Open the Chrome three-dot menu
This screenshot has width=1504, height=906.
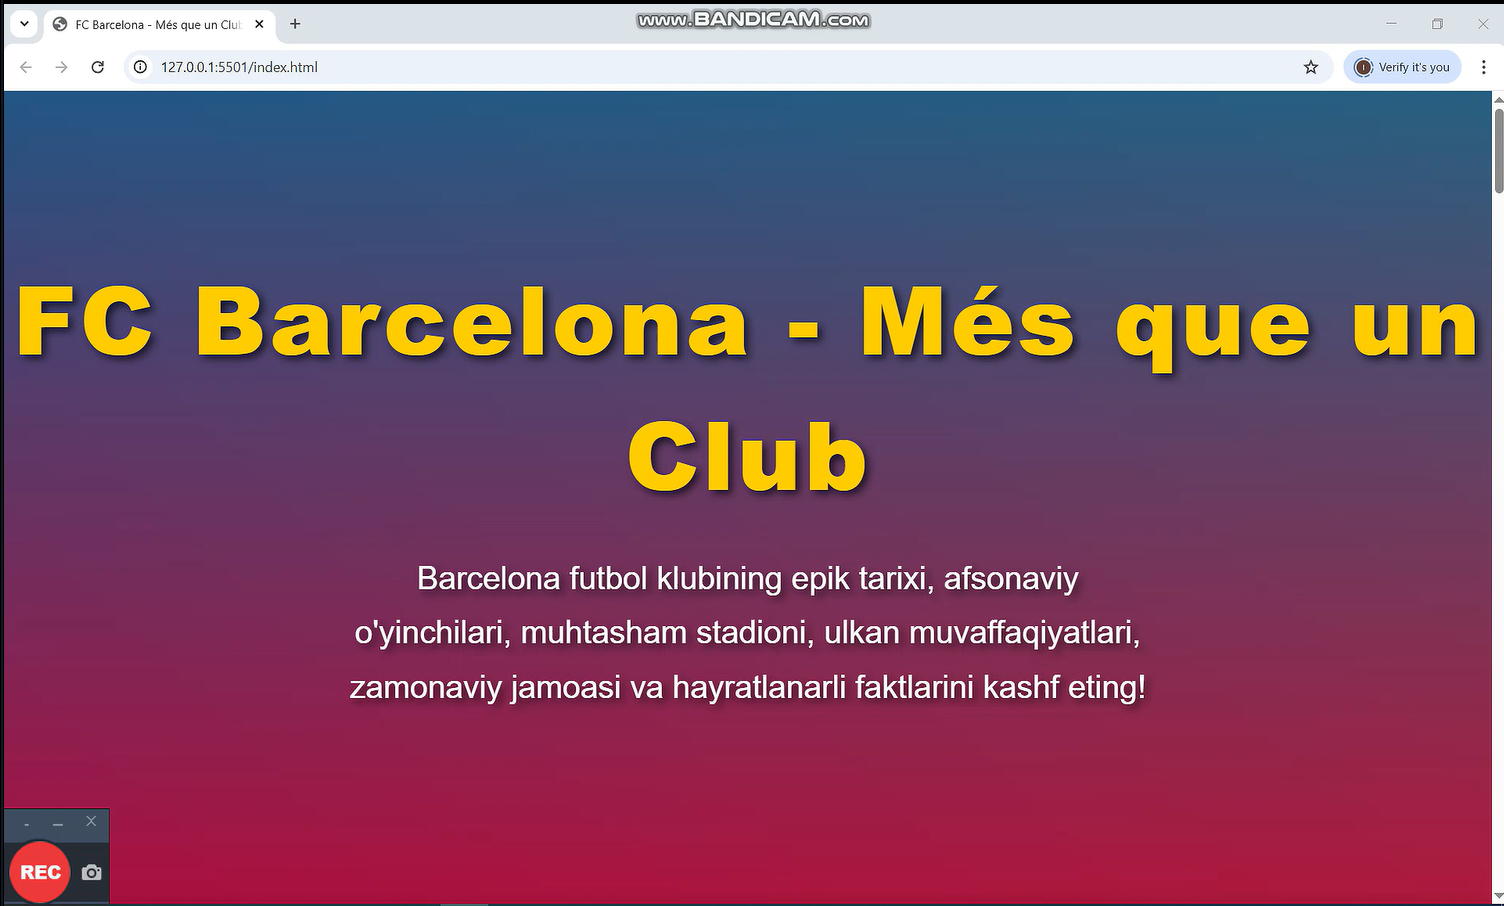pyautogui.click(x=1483, y=67)
